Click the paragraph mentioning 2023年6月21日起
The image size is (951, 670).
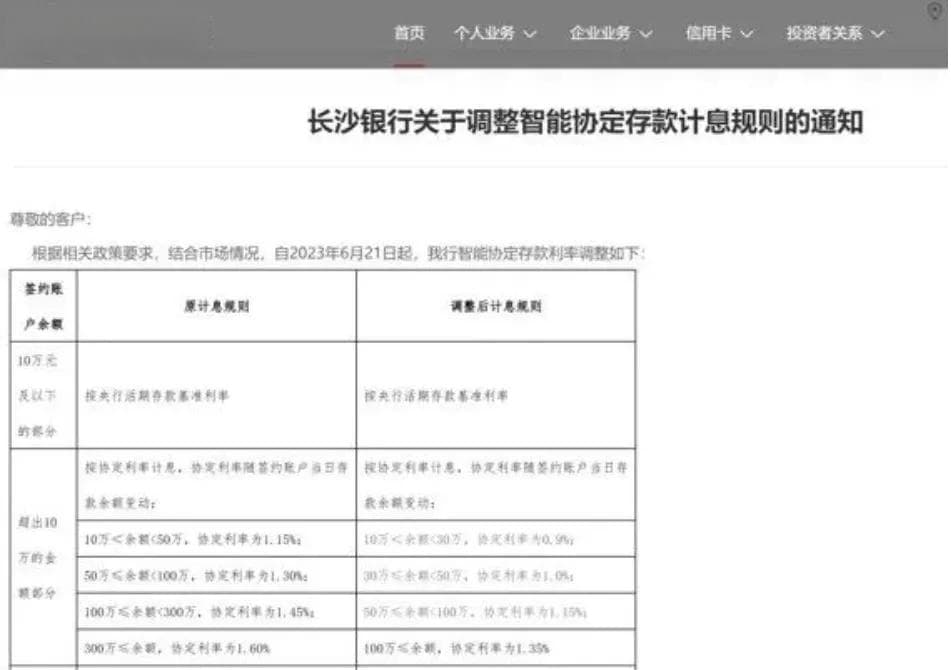tap(338, 253)
